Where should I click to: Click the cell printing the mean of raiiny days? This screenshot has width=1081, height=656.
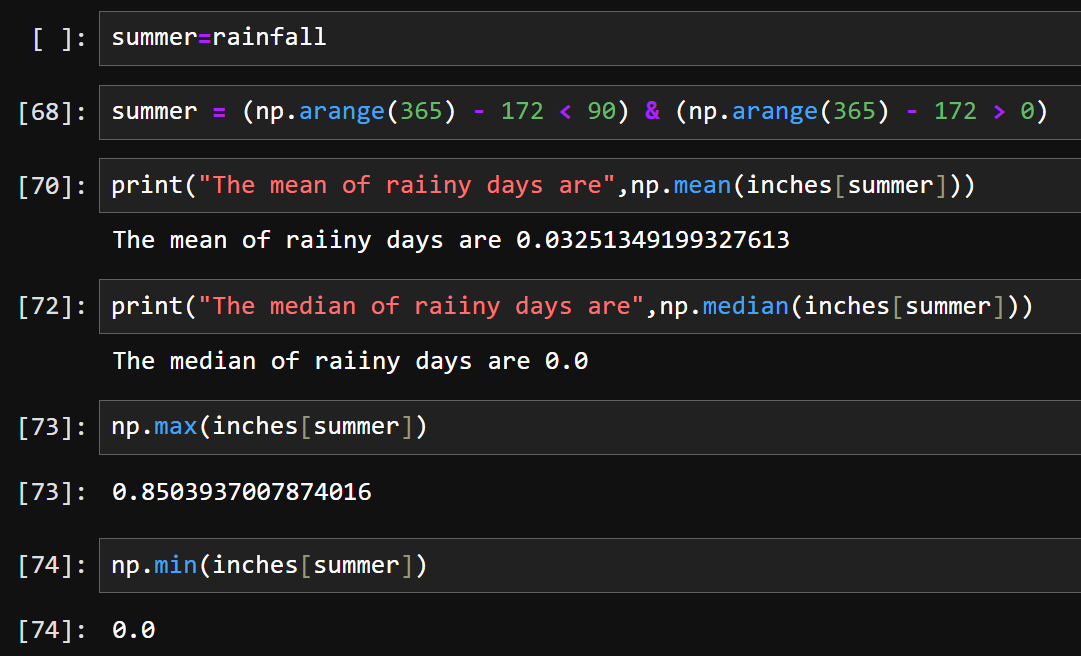coord(590,185)
